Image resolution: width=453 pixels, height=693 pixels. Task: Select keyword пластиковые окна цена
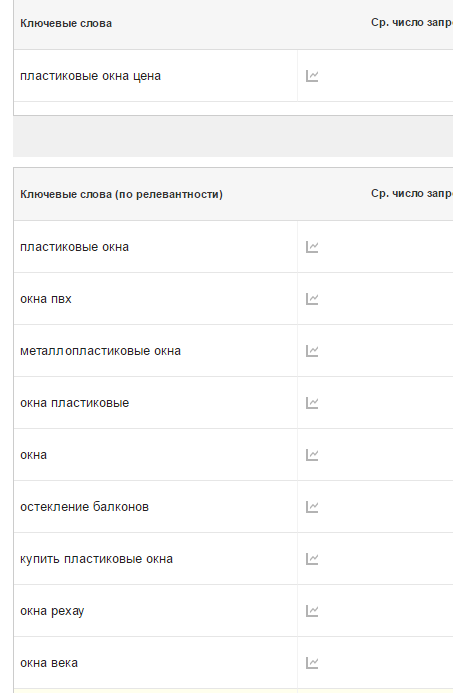point(91,76)
